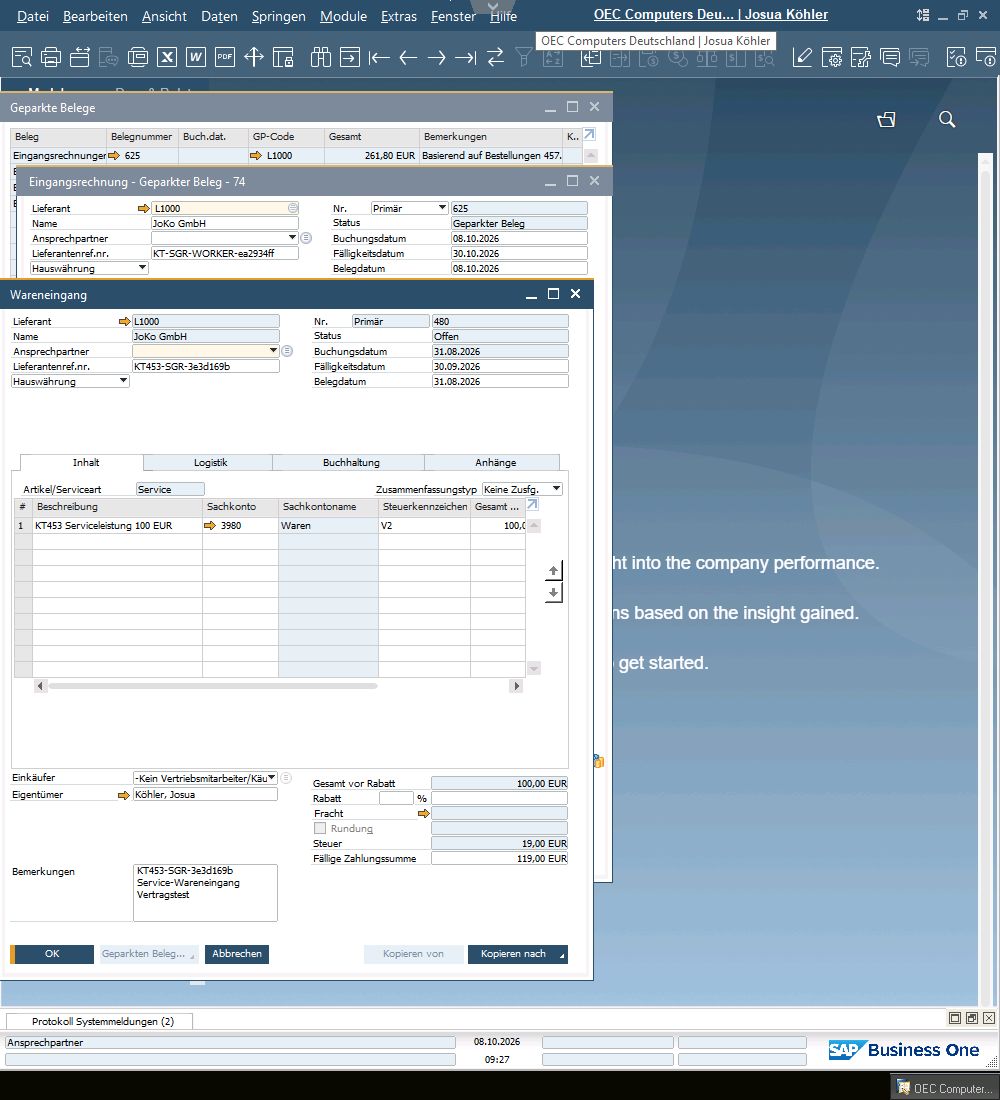Viewport: 1000px width, 1100px height.
Task: Click the magnifier search icon on the desktop
Action: coord(947,119)
